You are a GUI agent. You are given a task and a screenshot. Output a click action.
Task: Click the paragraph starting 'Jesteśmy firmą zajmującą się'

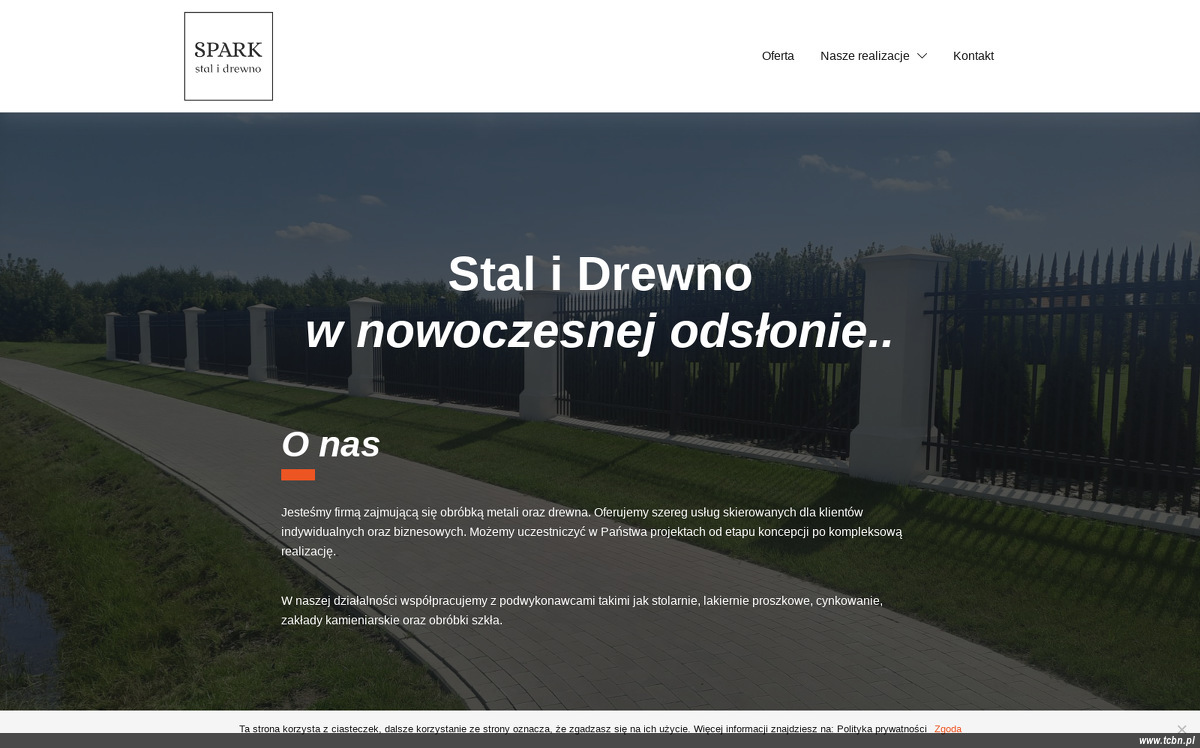click(x=592, y=531)
